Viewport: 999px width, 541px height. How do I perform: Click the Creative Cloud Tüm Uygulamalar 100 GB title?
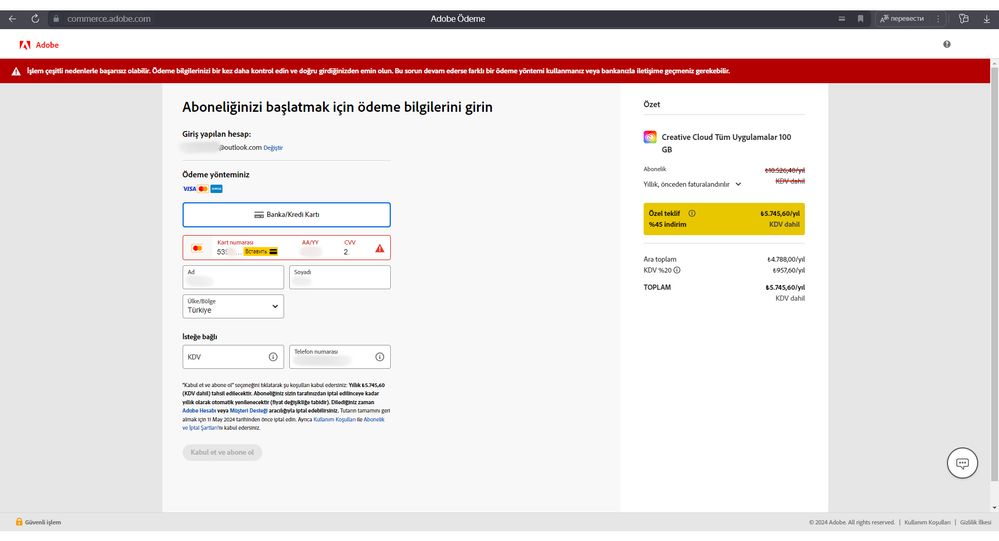tap(726, 143)
